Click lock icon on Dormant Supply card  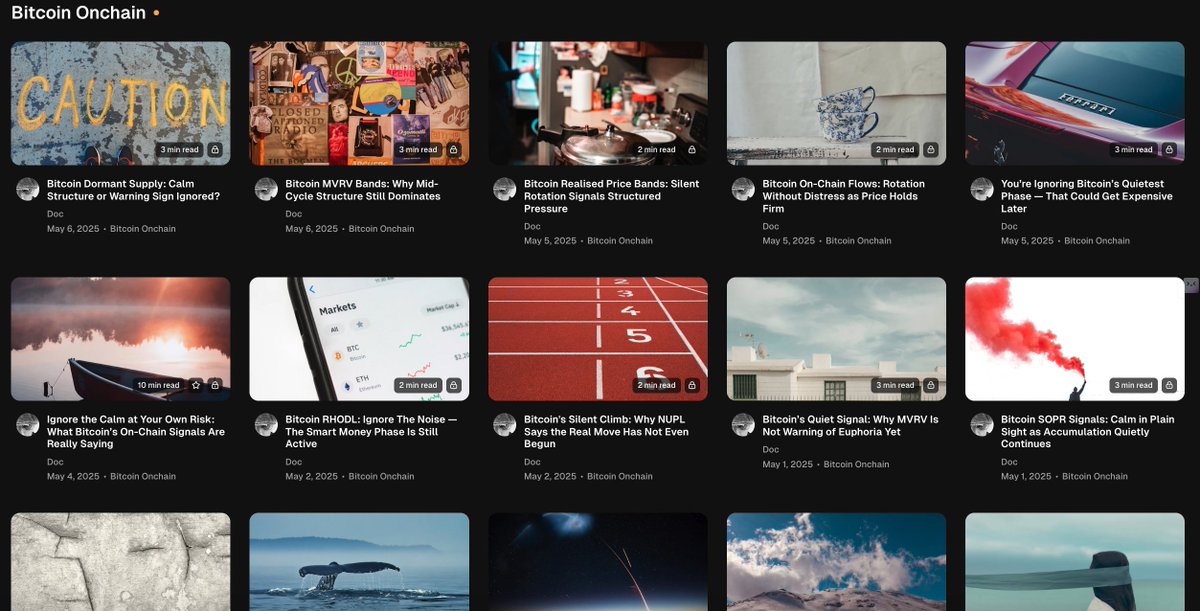click(x=215, y=150)
